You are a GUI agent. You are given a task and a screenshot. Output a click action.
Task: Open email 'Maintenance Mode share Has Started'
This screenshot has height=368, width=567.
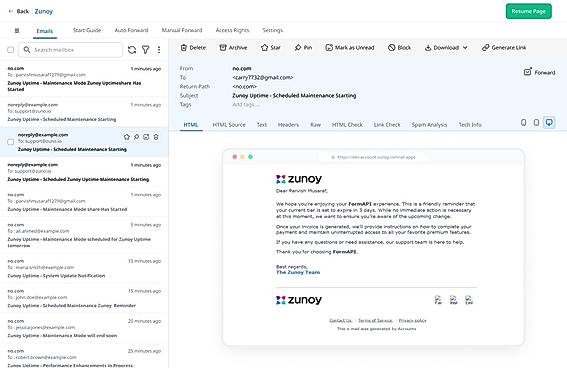coord(84,202)
